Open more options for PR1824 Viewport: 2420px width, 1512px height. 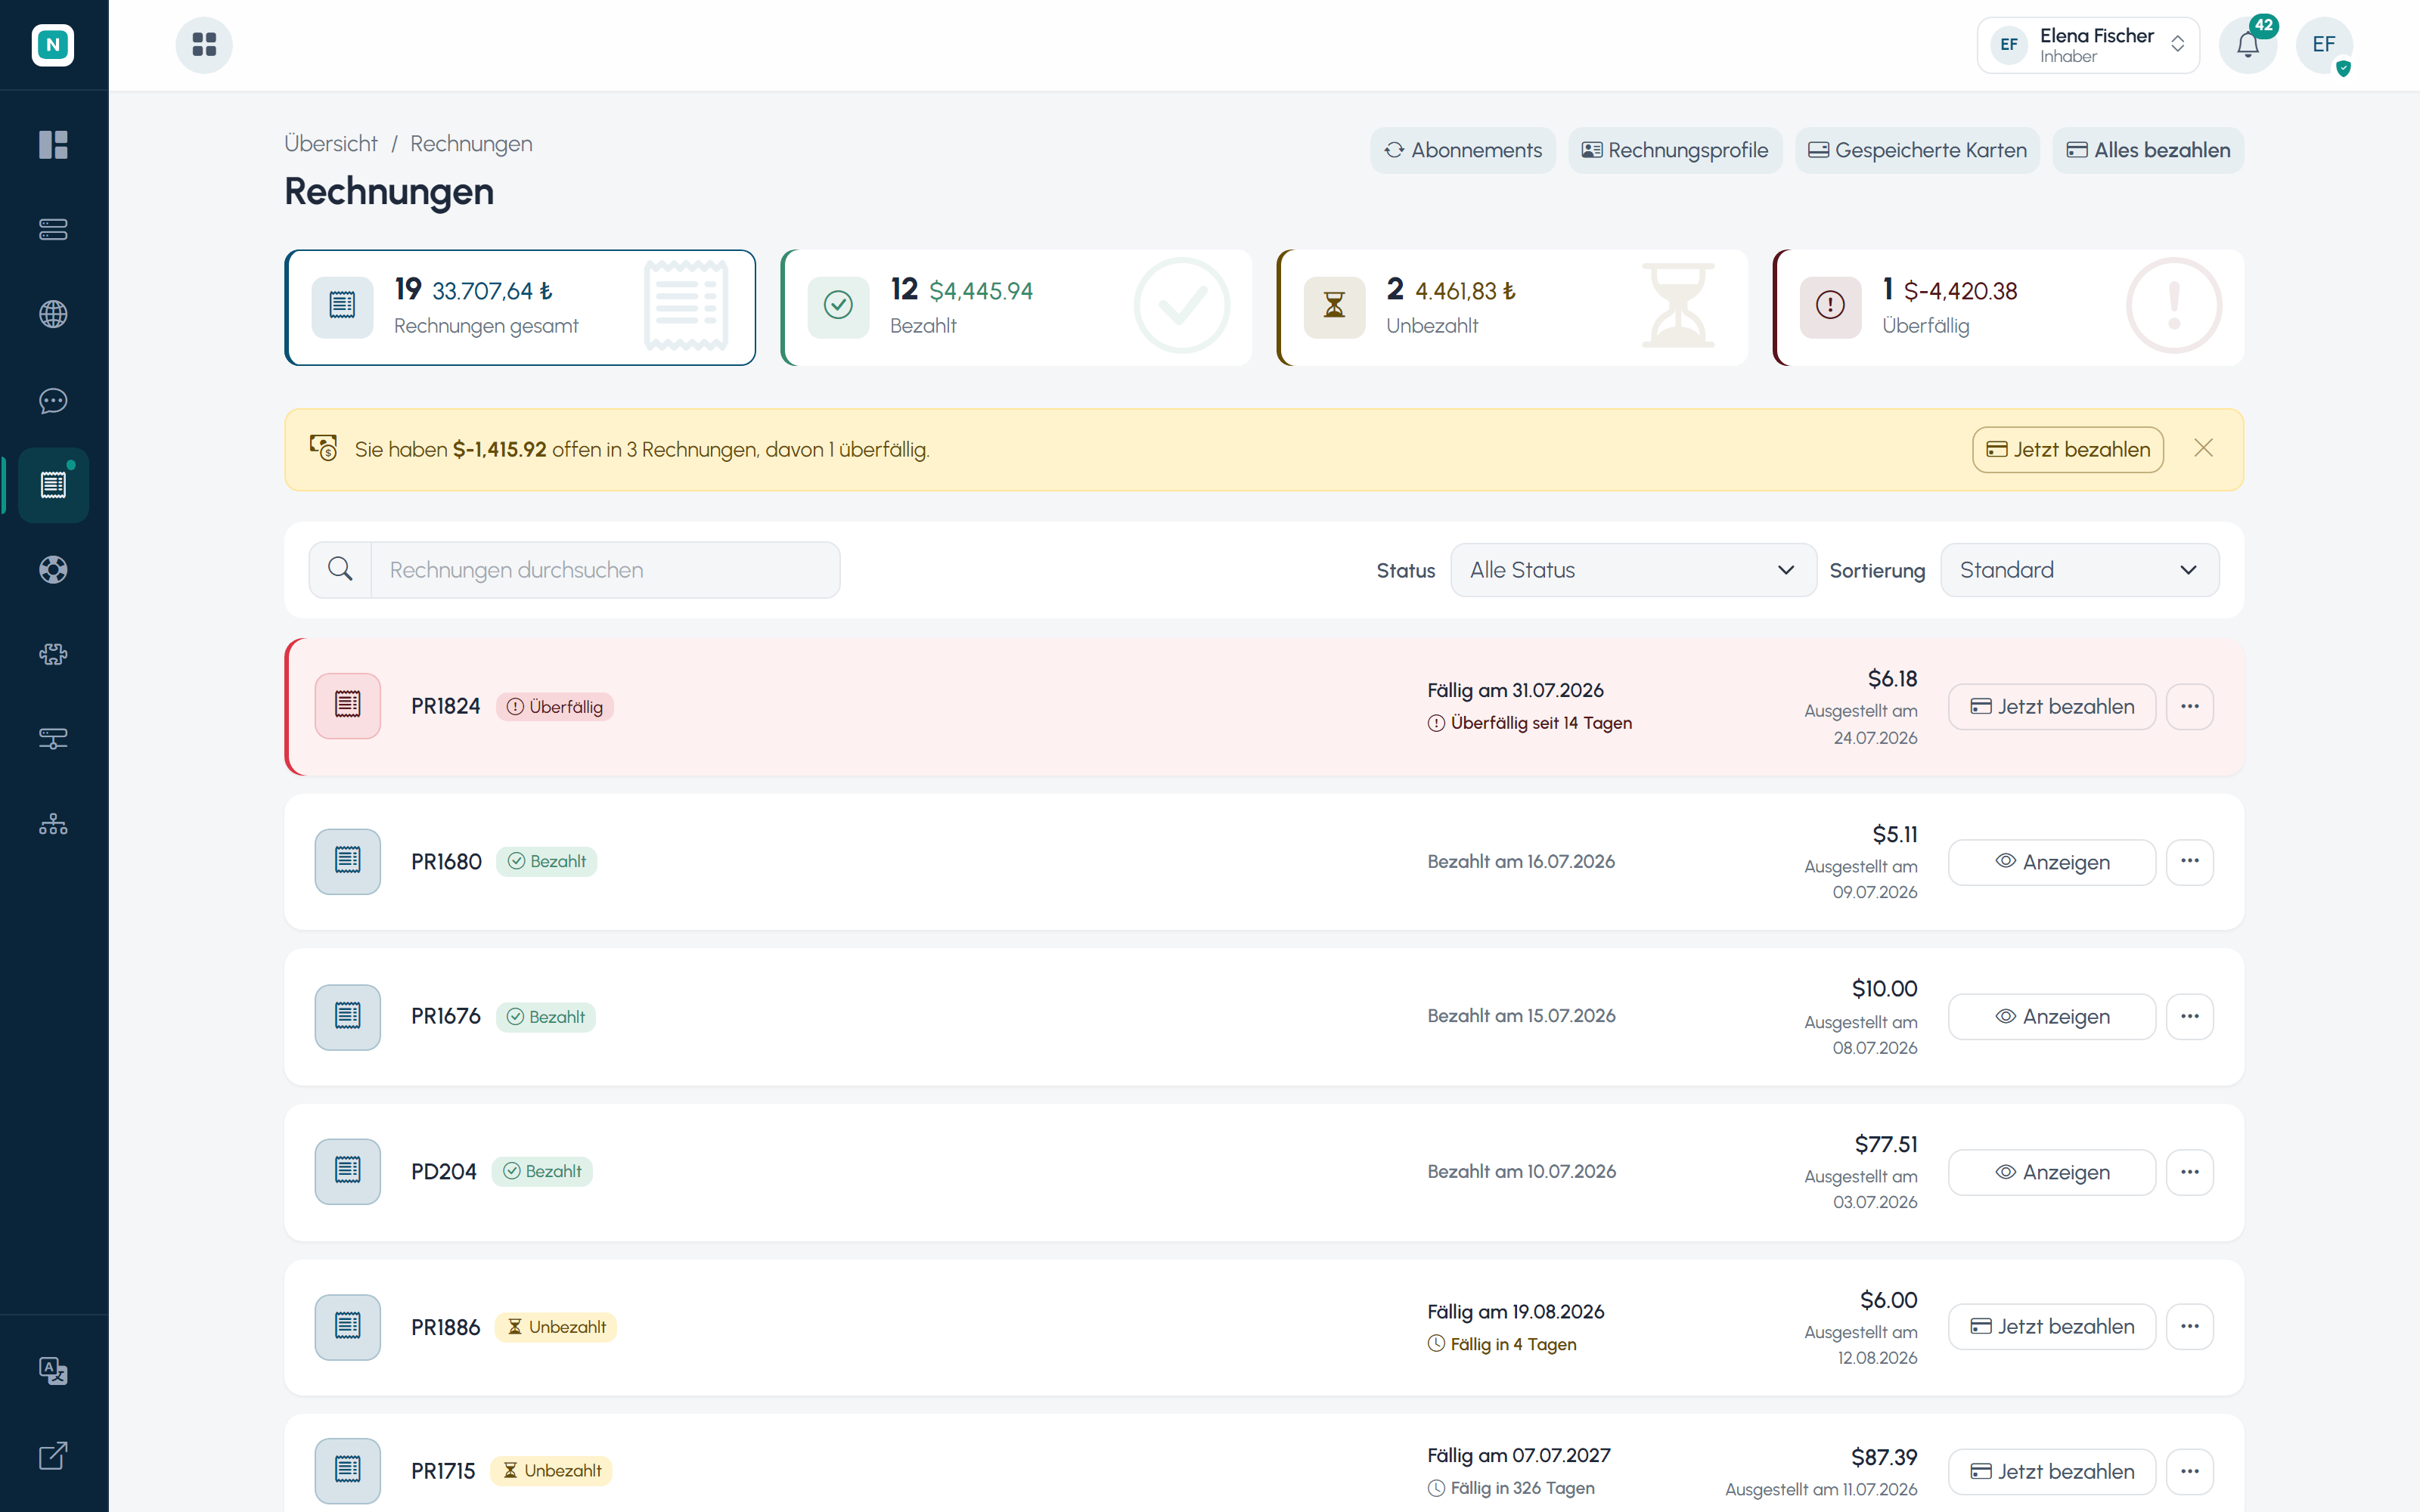[x=2190, y=707]
